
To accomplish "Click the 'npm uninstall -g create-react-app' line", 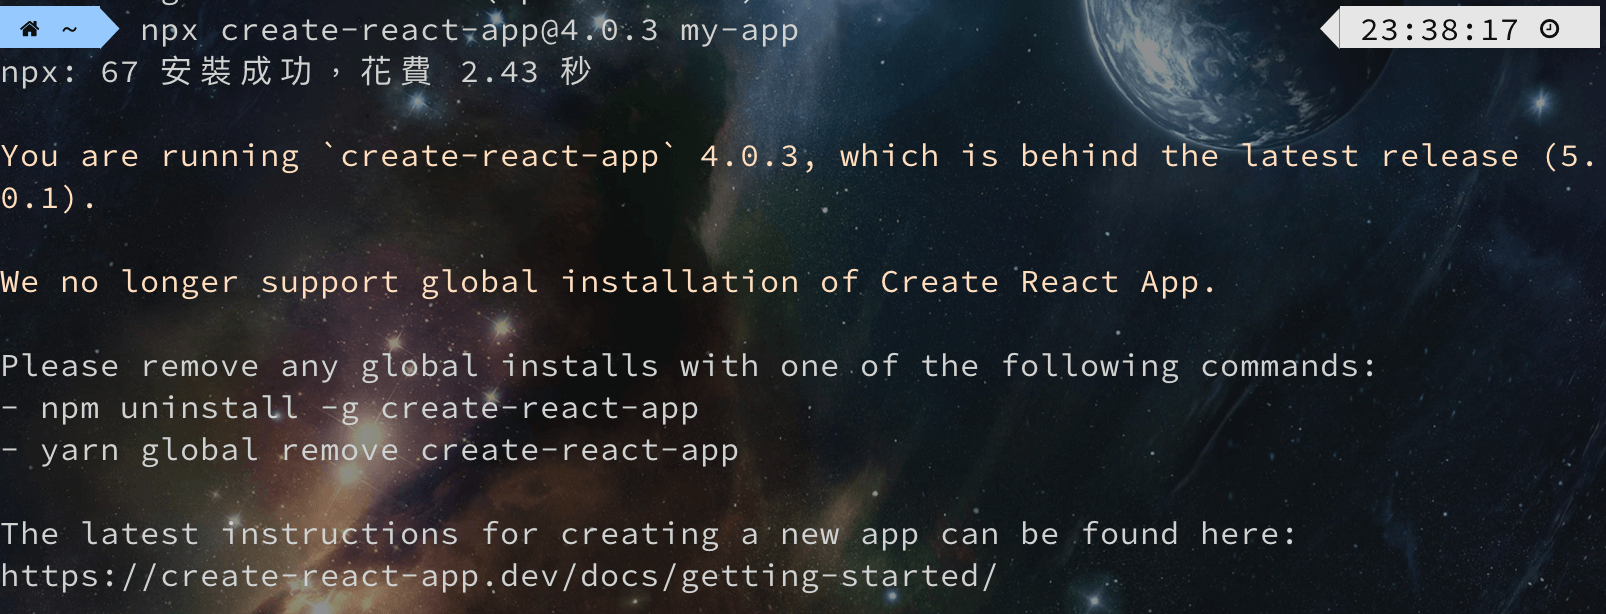I will pyautogui.click(x=350, y=409).
